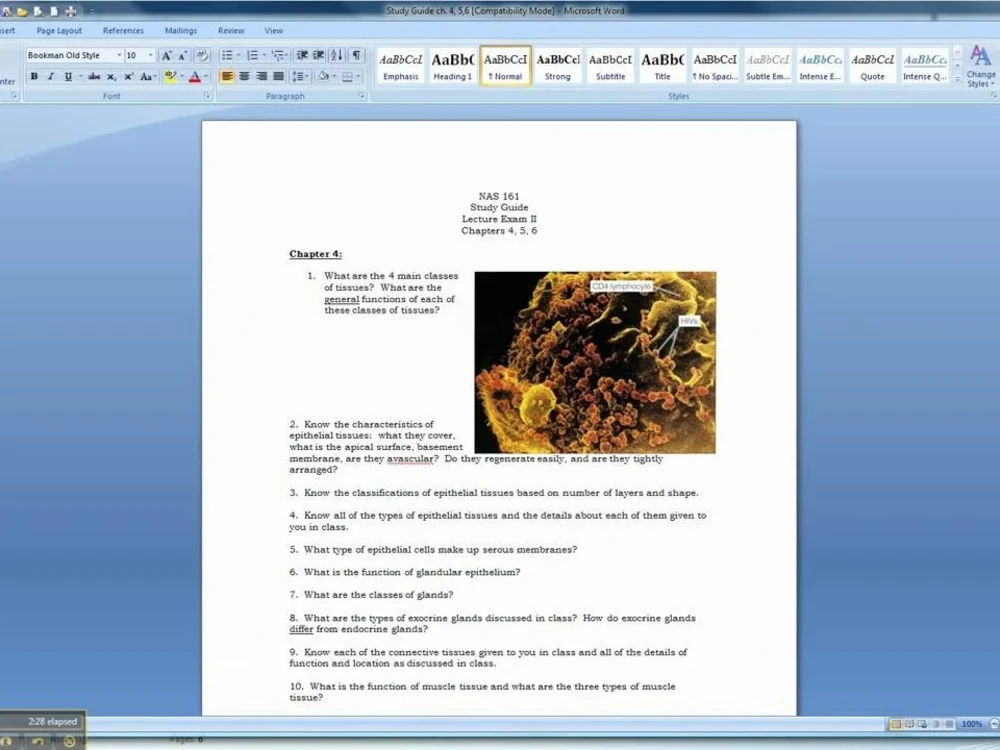Click Increase Indent icon

click(x=319, y=55)
